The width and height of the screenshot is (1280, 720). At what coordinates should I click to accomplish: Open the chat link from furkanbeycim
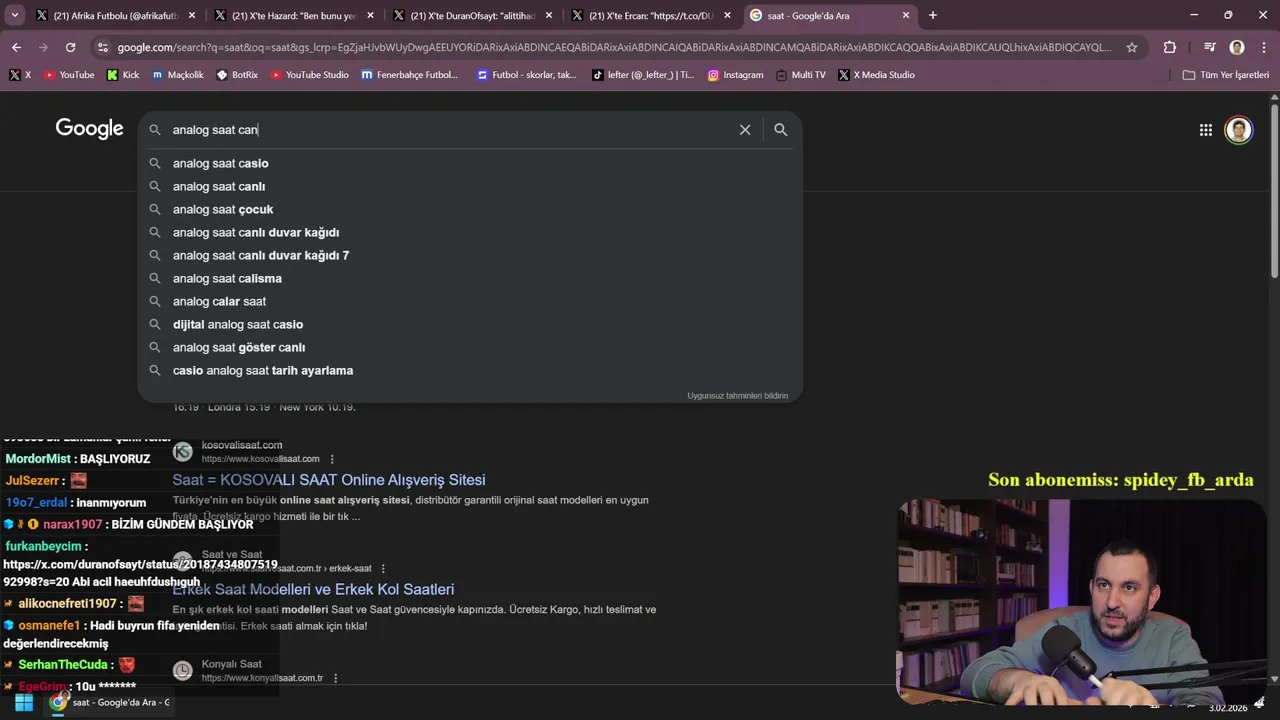click(x=140, y=573)
